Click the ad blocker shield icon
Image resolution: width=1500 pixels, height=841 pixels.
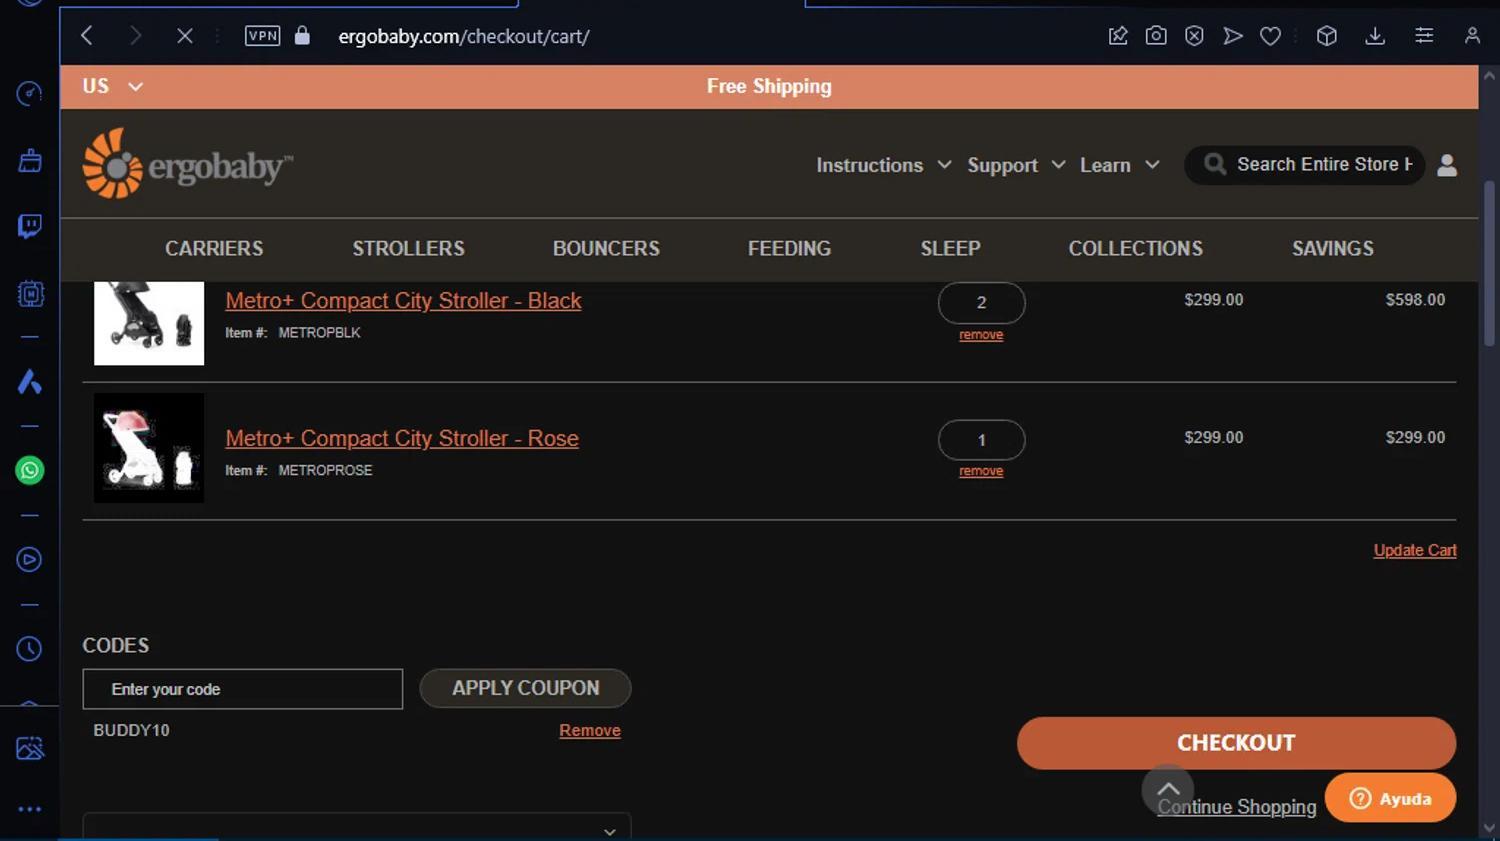(1194, 36)
